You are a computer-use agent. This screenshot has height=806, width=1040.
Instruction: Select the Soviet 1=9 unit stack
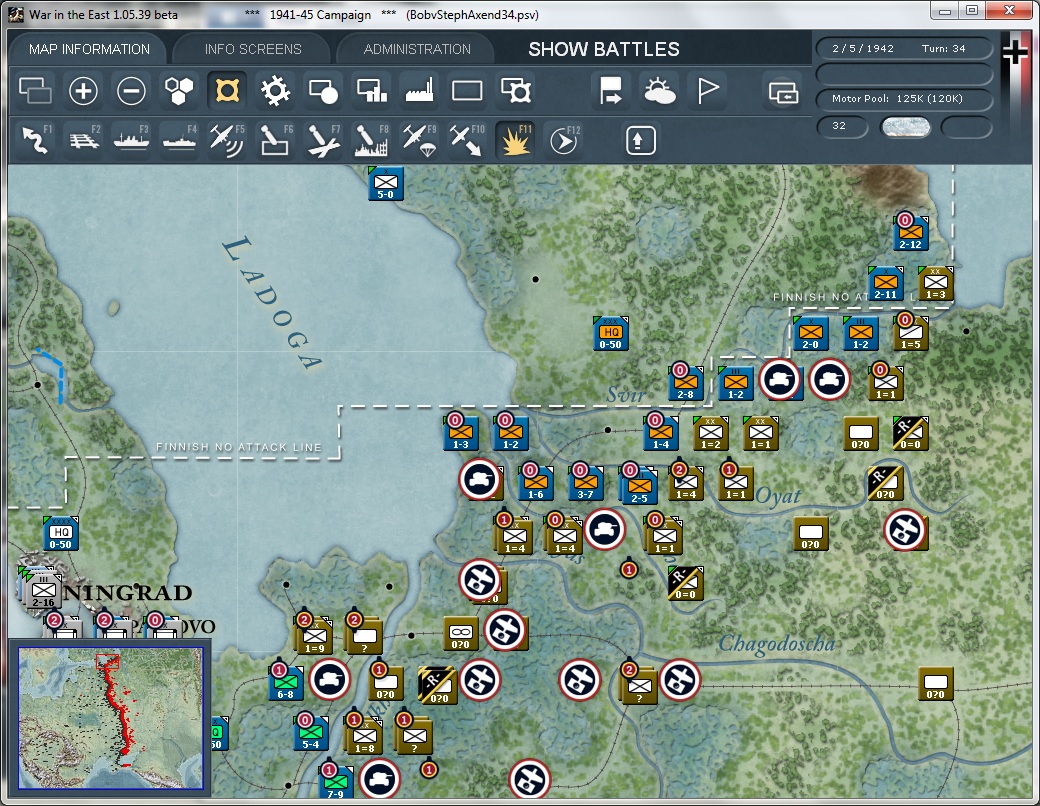[313, 636]
